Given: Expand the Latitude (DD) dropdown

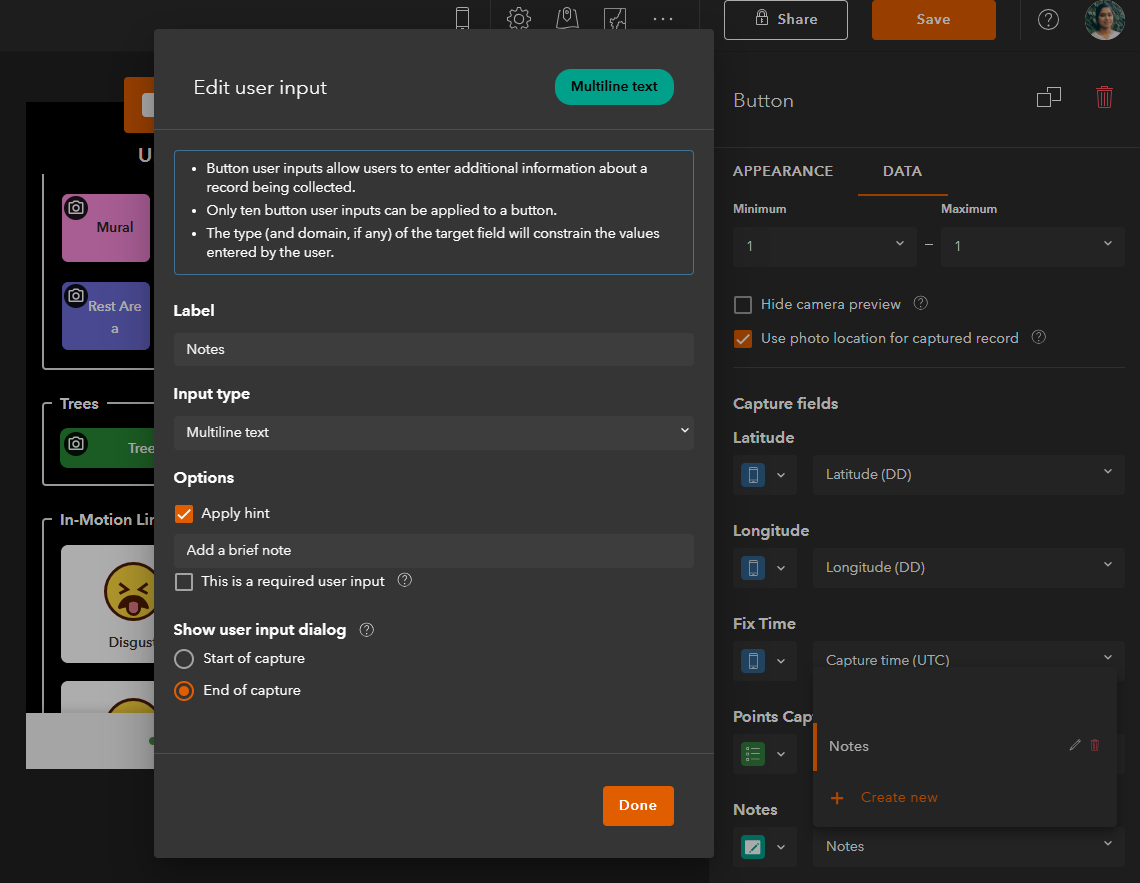Looking at the screenshot, I should [968, 475].
